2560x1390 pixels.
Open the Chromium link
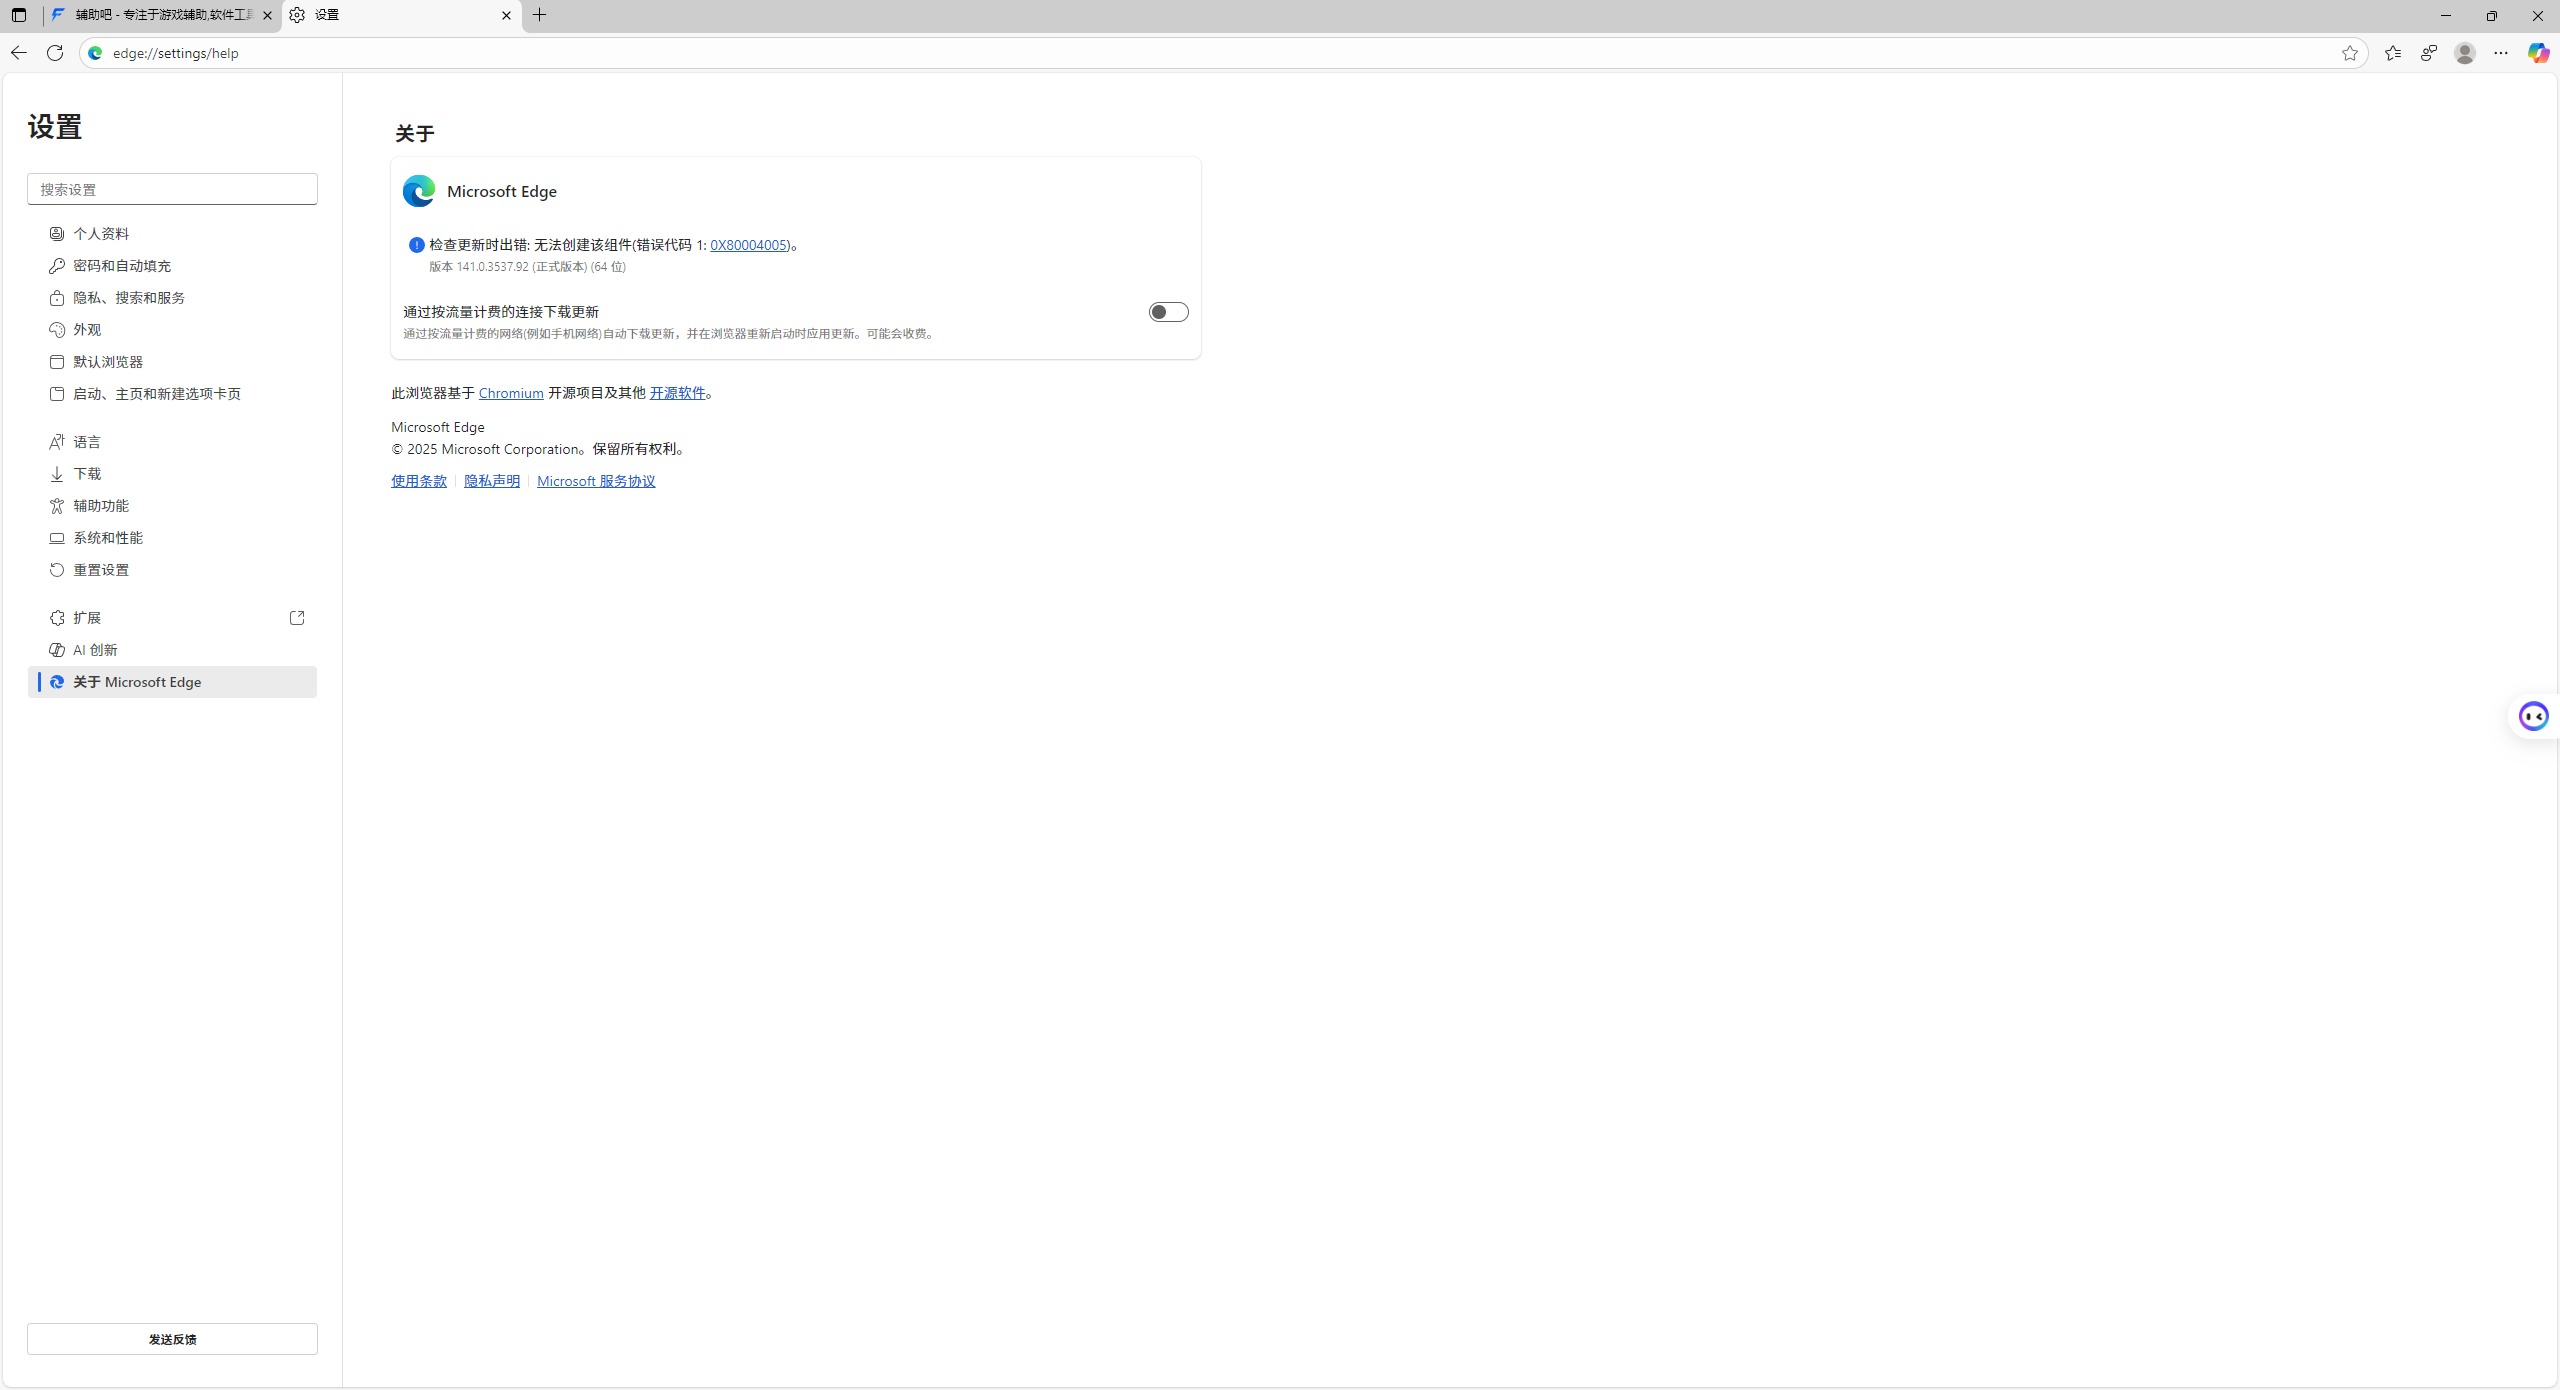tap(510, 393)
